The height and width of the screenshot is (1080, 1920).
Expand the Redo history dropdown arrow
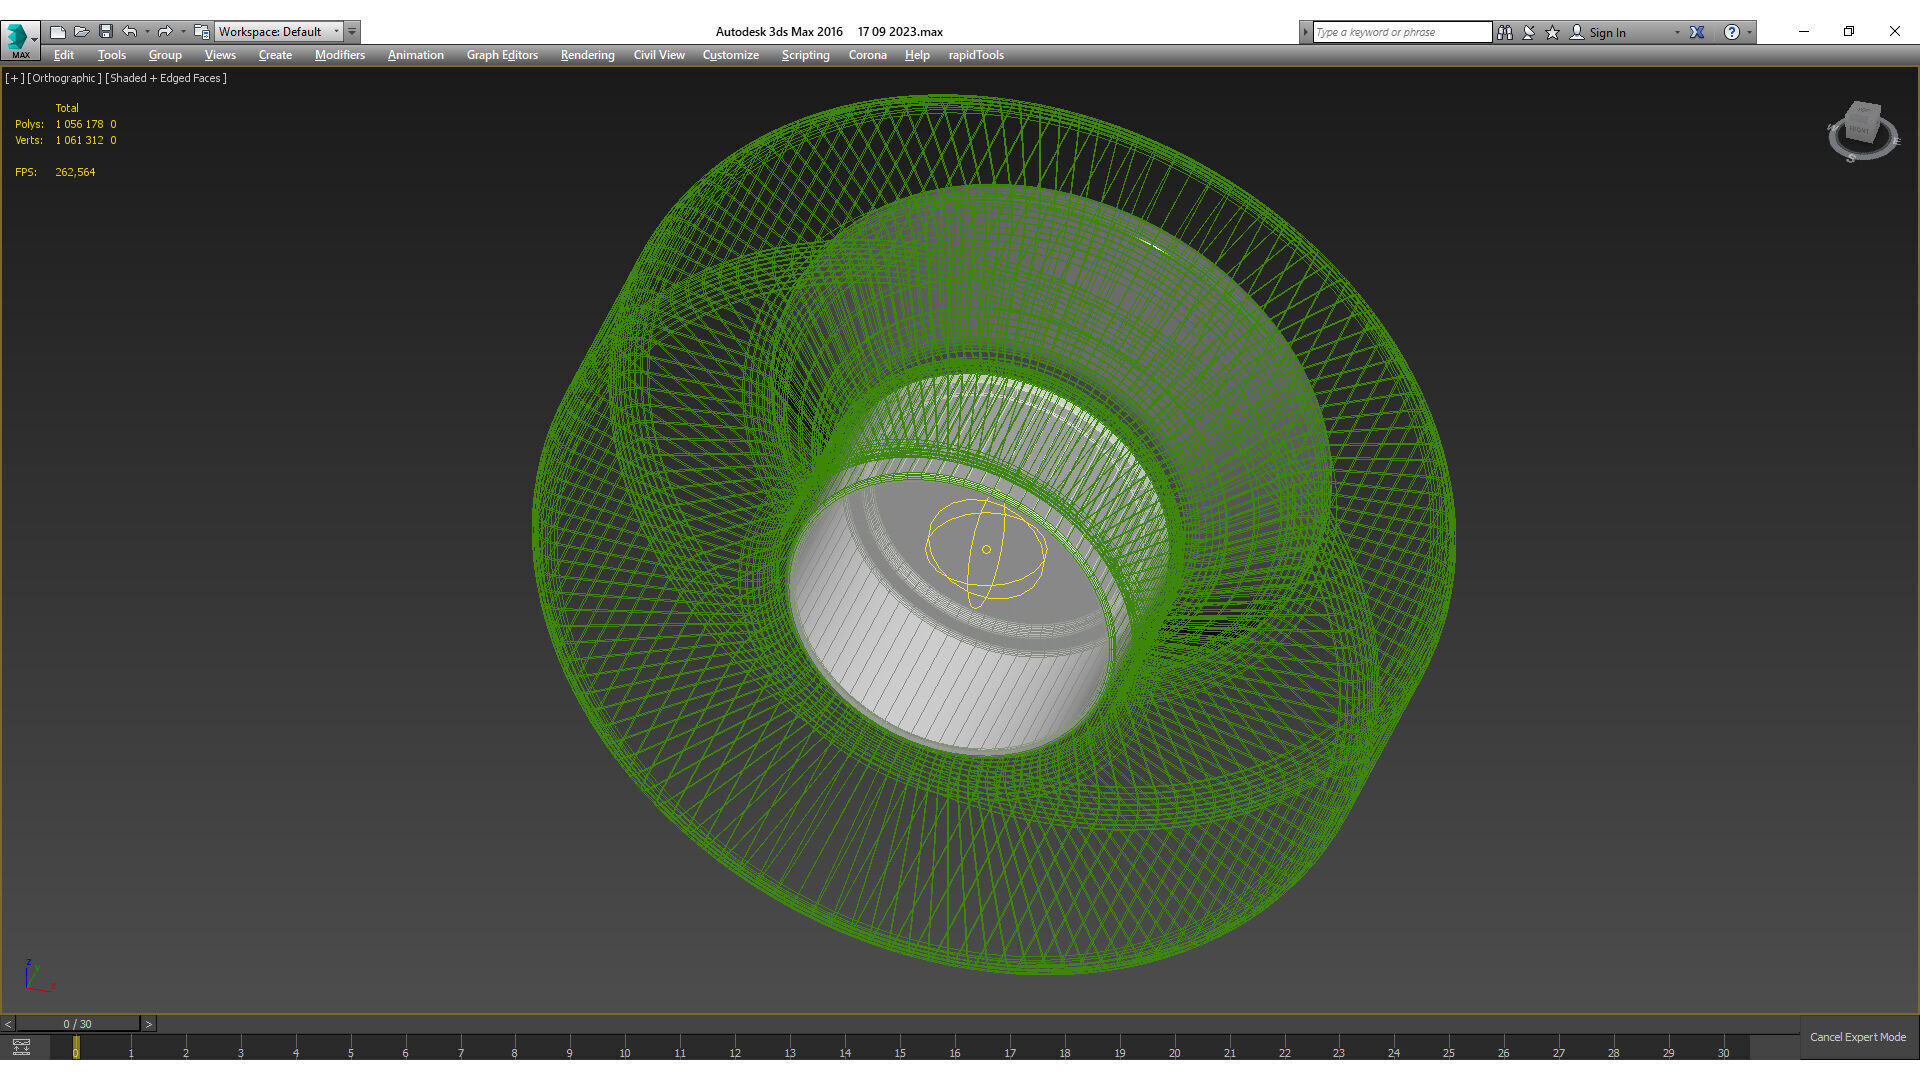[182, 32]
